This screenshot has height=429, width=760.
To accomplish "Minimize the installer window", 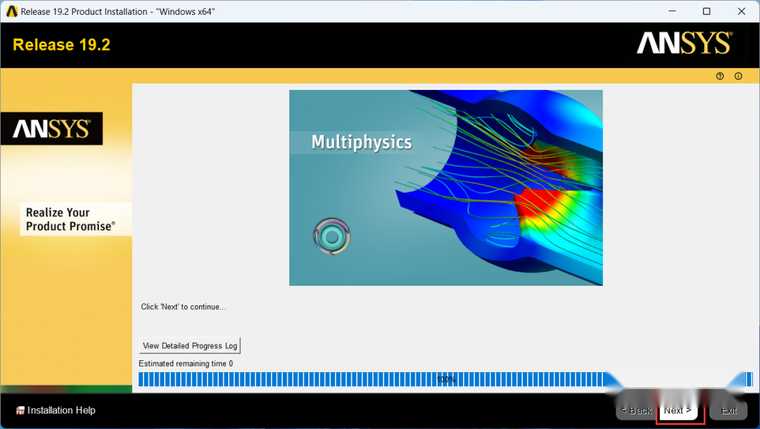I will tap(672, 11).
